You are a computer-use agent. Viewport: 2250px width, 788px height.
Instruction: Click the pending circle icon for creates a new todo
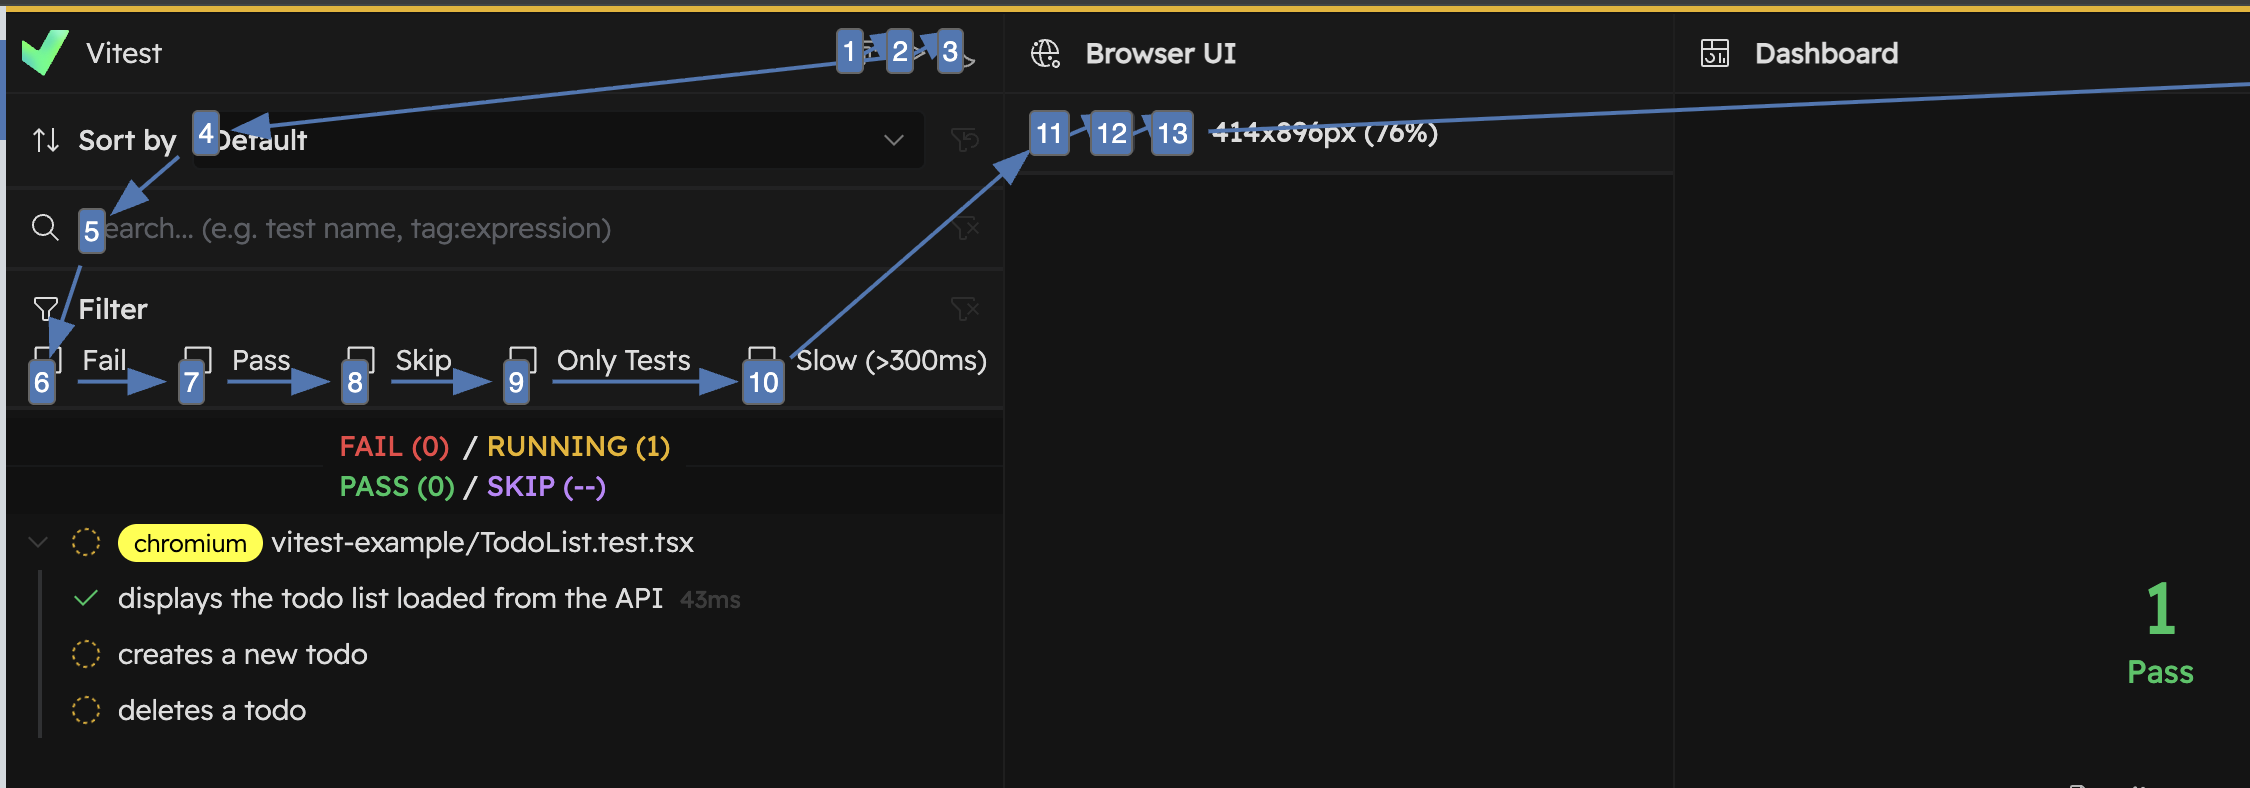(x=86, y=654)
